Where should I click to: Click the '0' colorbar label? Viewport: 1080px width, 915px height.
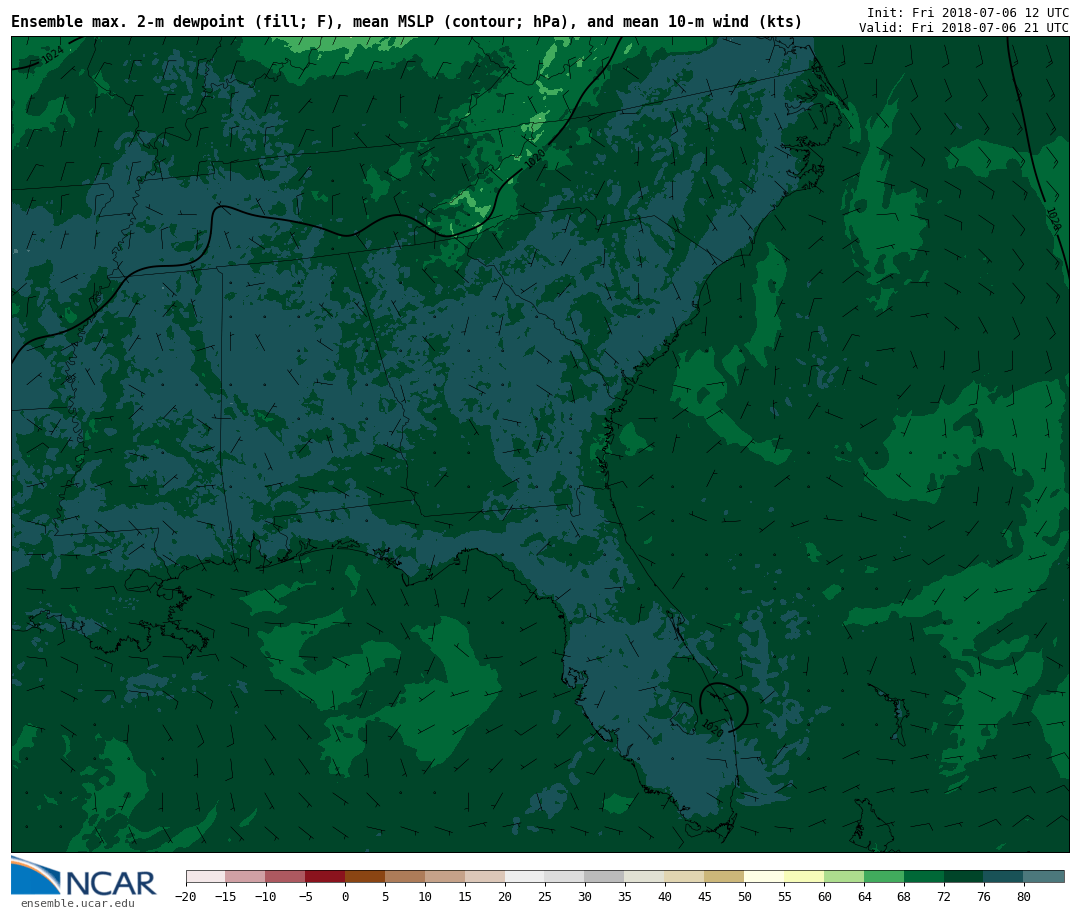(x=346, y=896)
